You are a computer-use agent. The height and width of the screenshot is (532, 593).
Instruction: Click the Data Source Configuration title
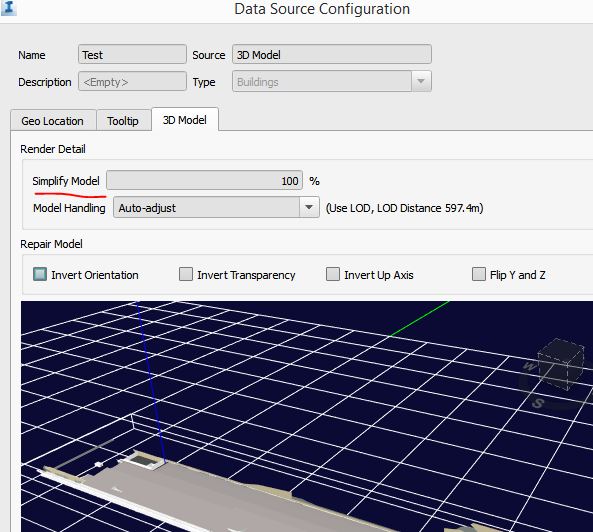[x=322, y=9]
